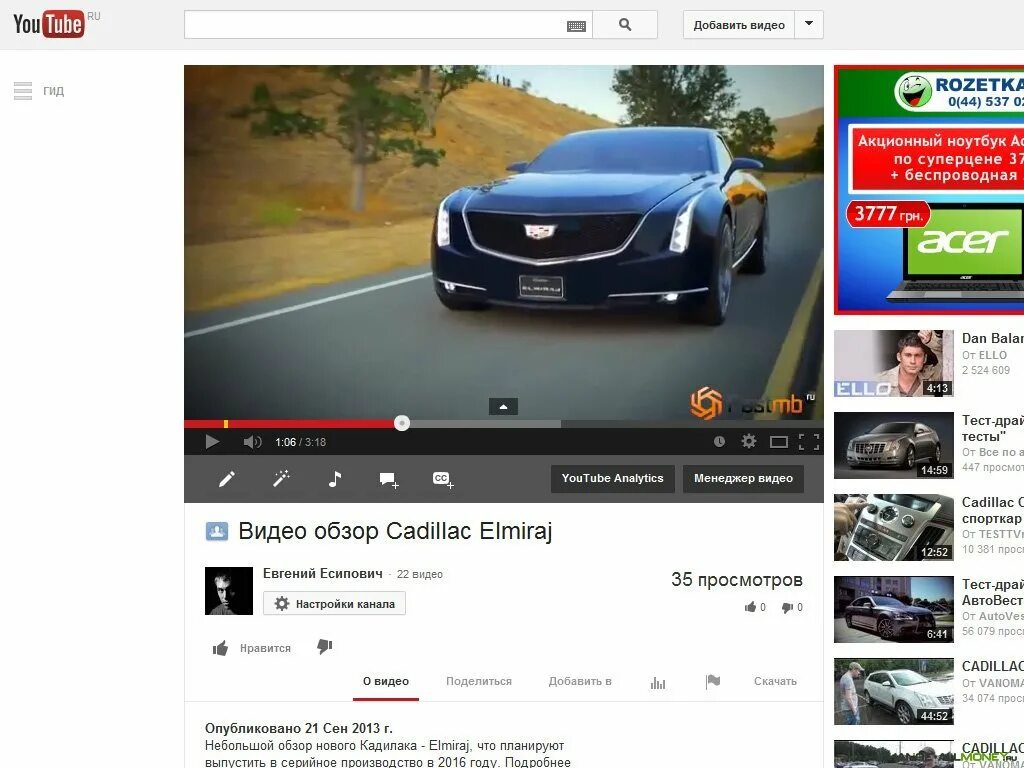Expand the player pop-up arrow above progress bar
The width and height of the screenshot is (1024, 768).
504,406
